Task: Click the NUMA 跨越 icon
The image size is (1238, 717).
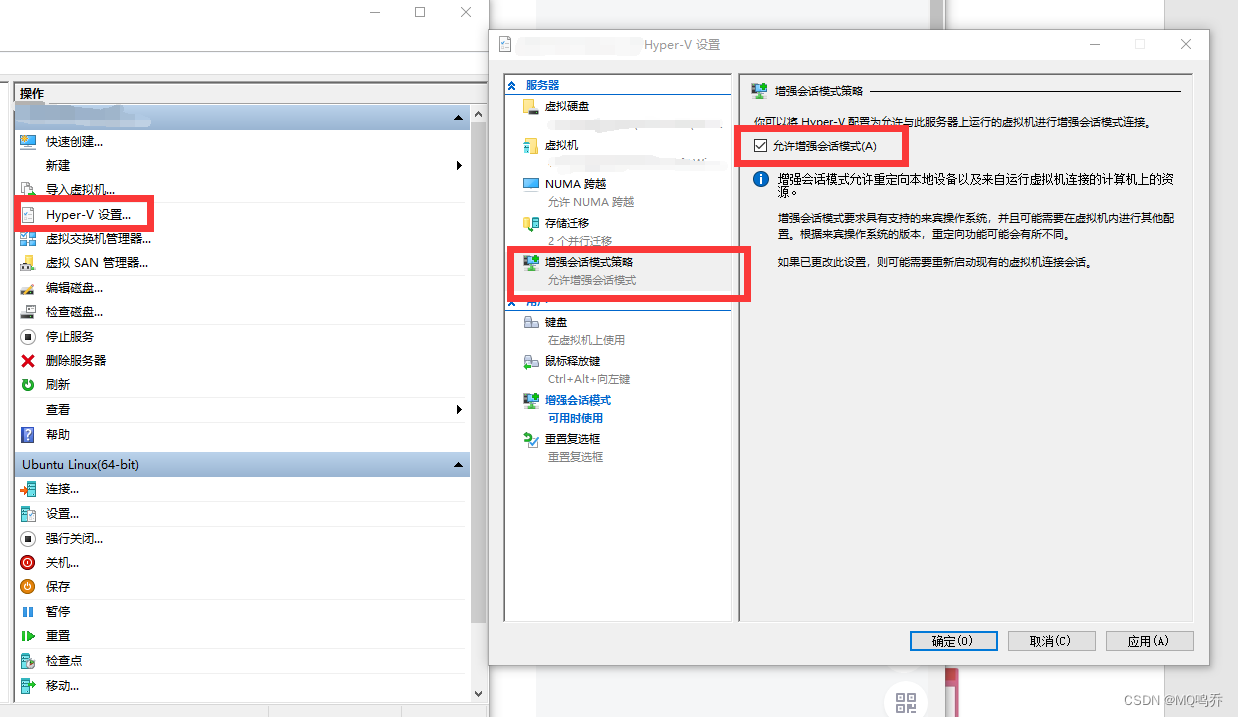Action: 530,184
